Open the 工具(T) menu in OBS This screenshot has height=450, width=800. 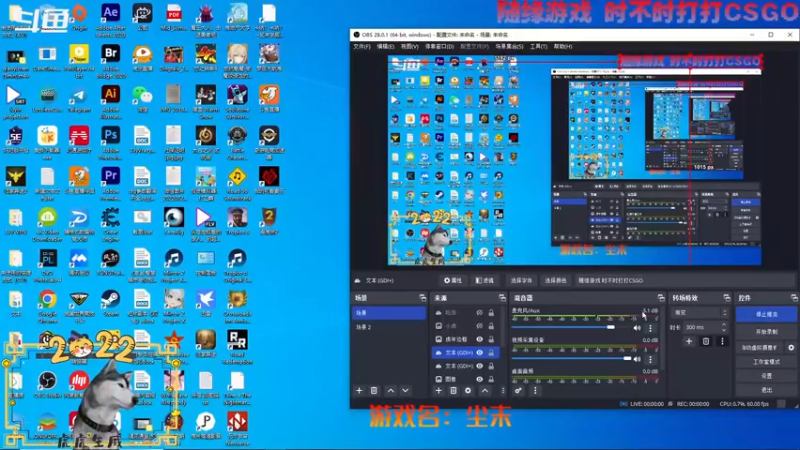coord(538,46)
